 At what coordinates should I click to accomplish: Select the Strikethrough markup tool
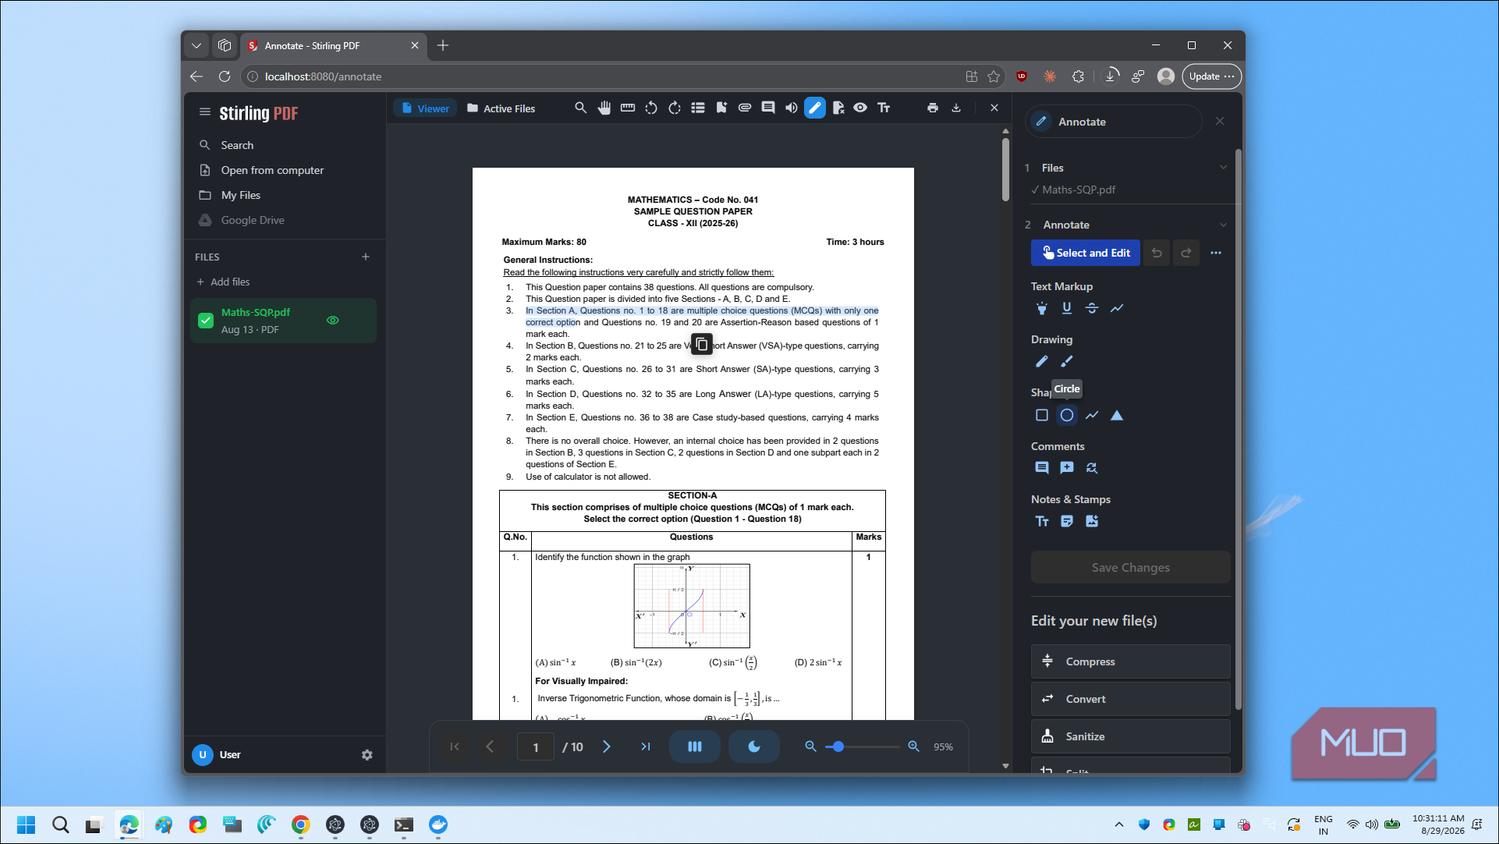[1092, 308]
